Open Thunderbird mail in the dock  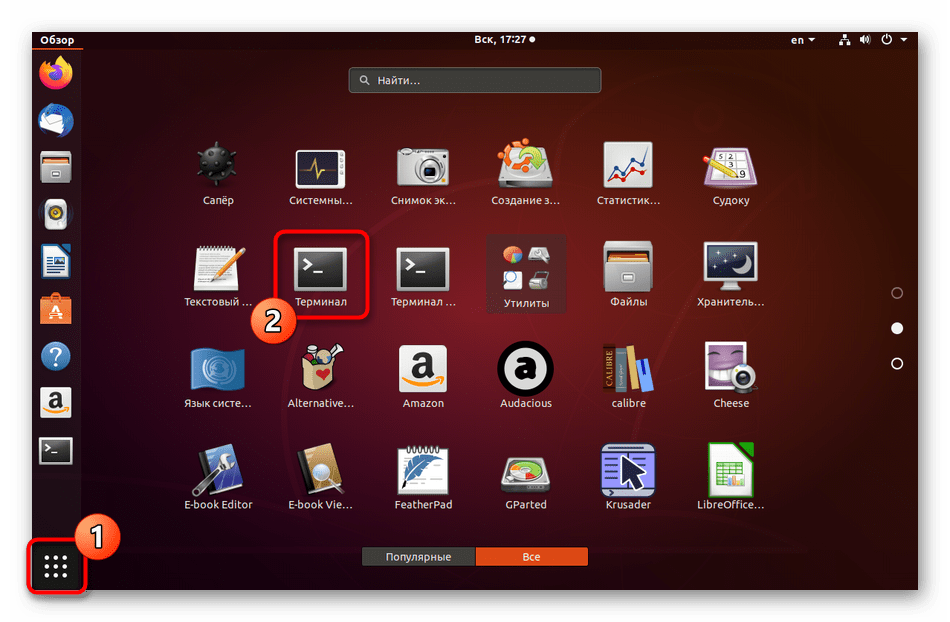(56, 120)
